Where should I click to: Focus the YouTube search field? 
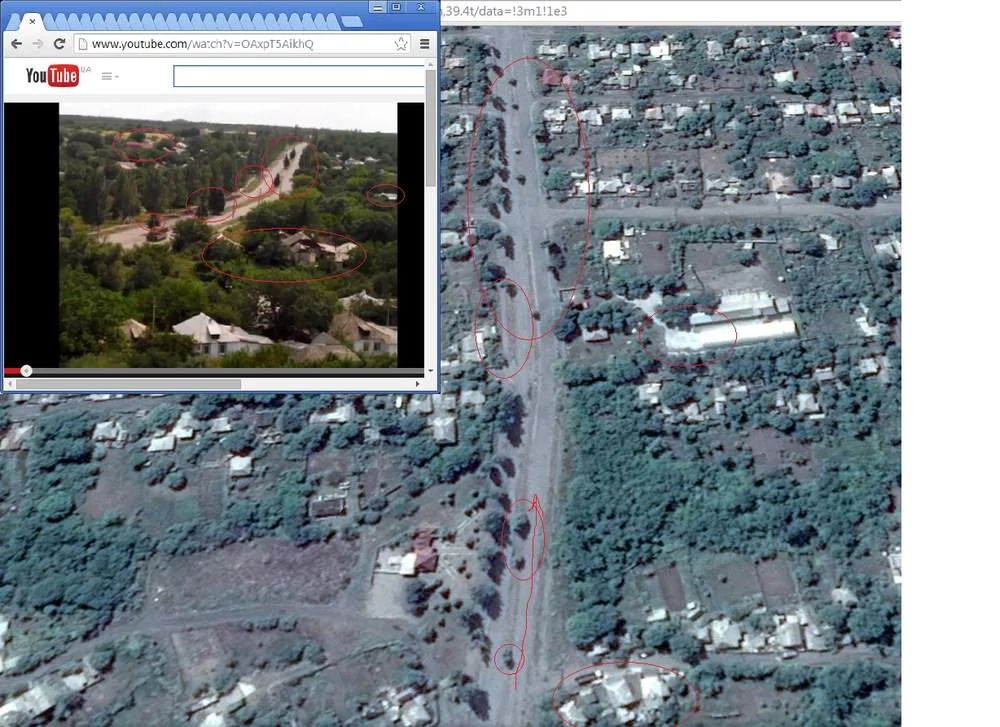tap(299, 76)
